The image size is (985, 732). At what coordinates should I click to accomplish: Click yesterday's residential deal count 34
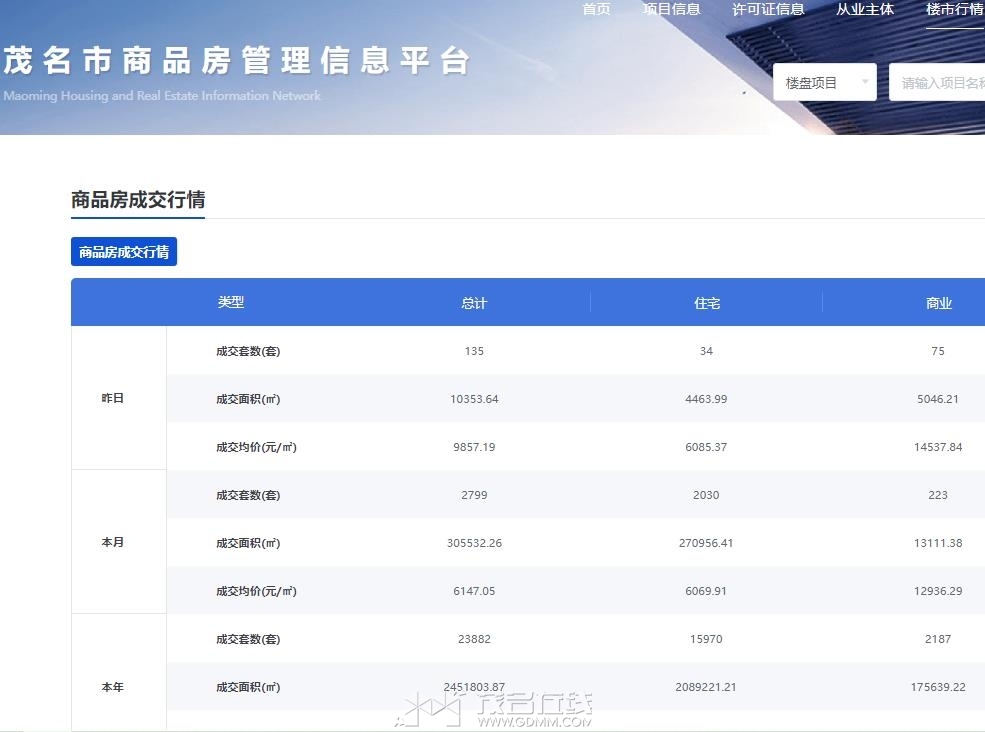[706, 351]
